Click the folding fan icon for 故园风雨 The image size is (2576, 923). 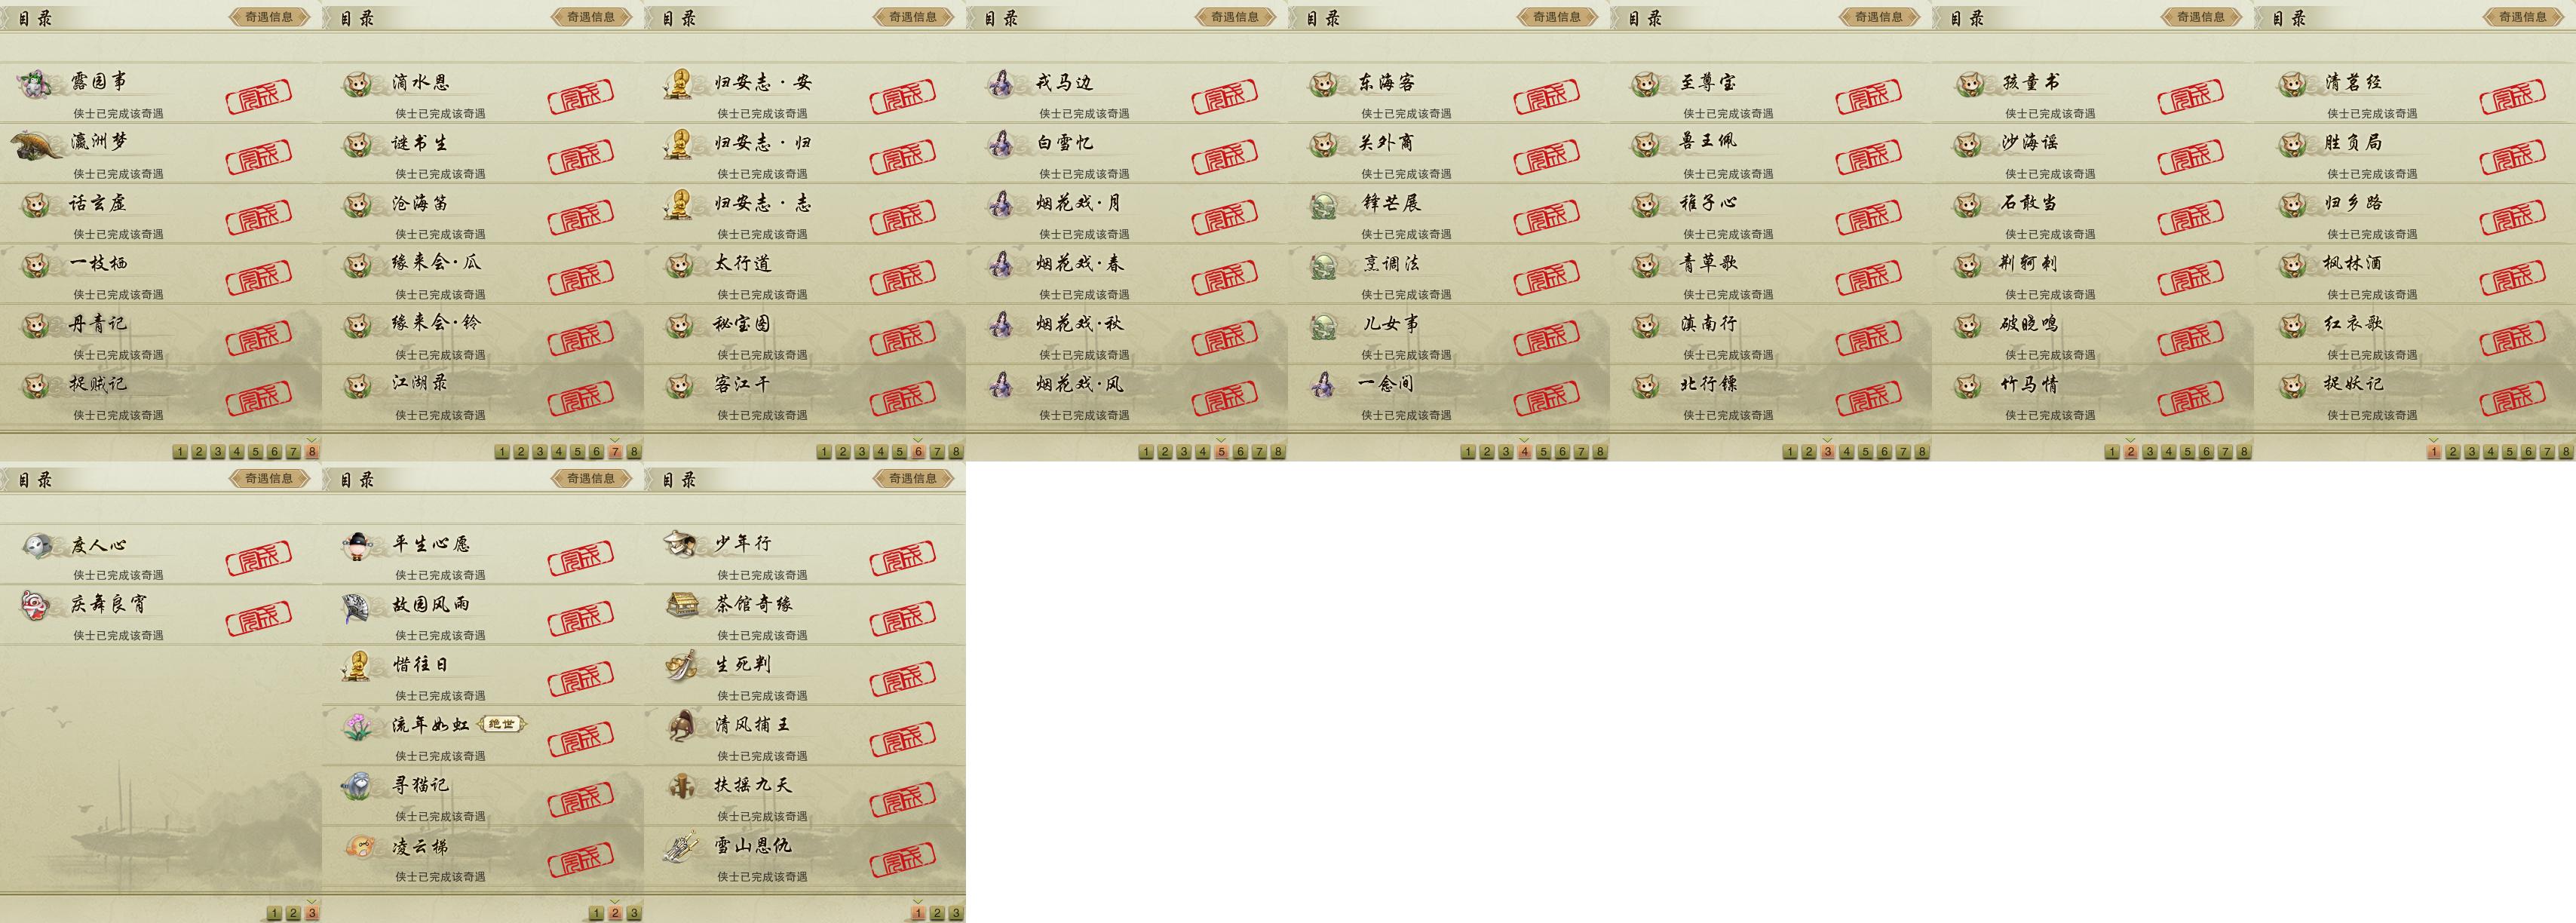[357, 606]
